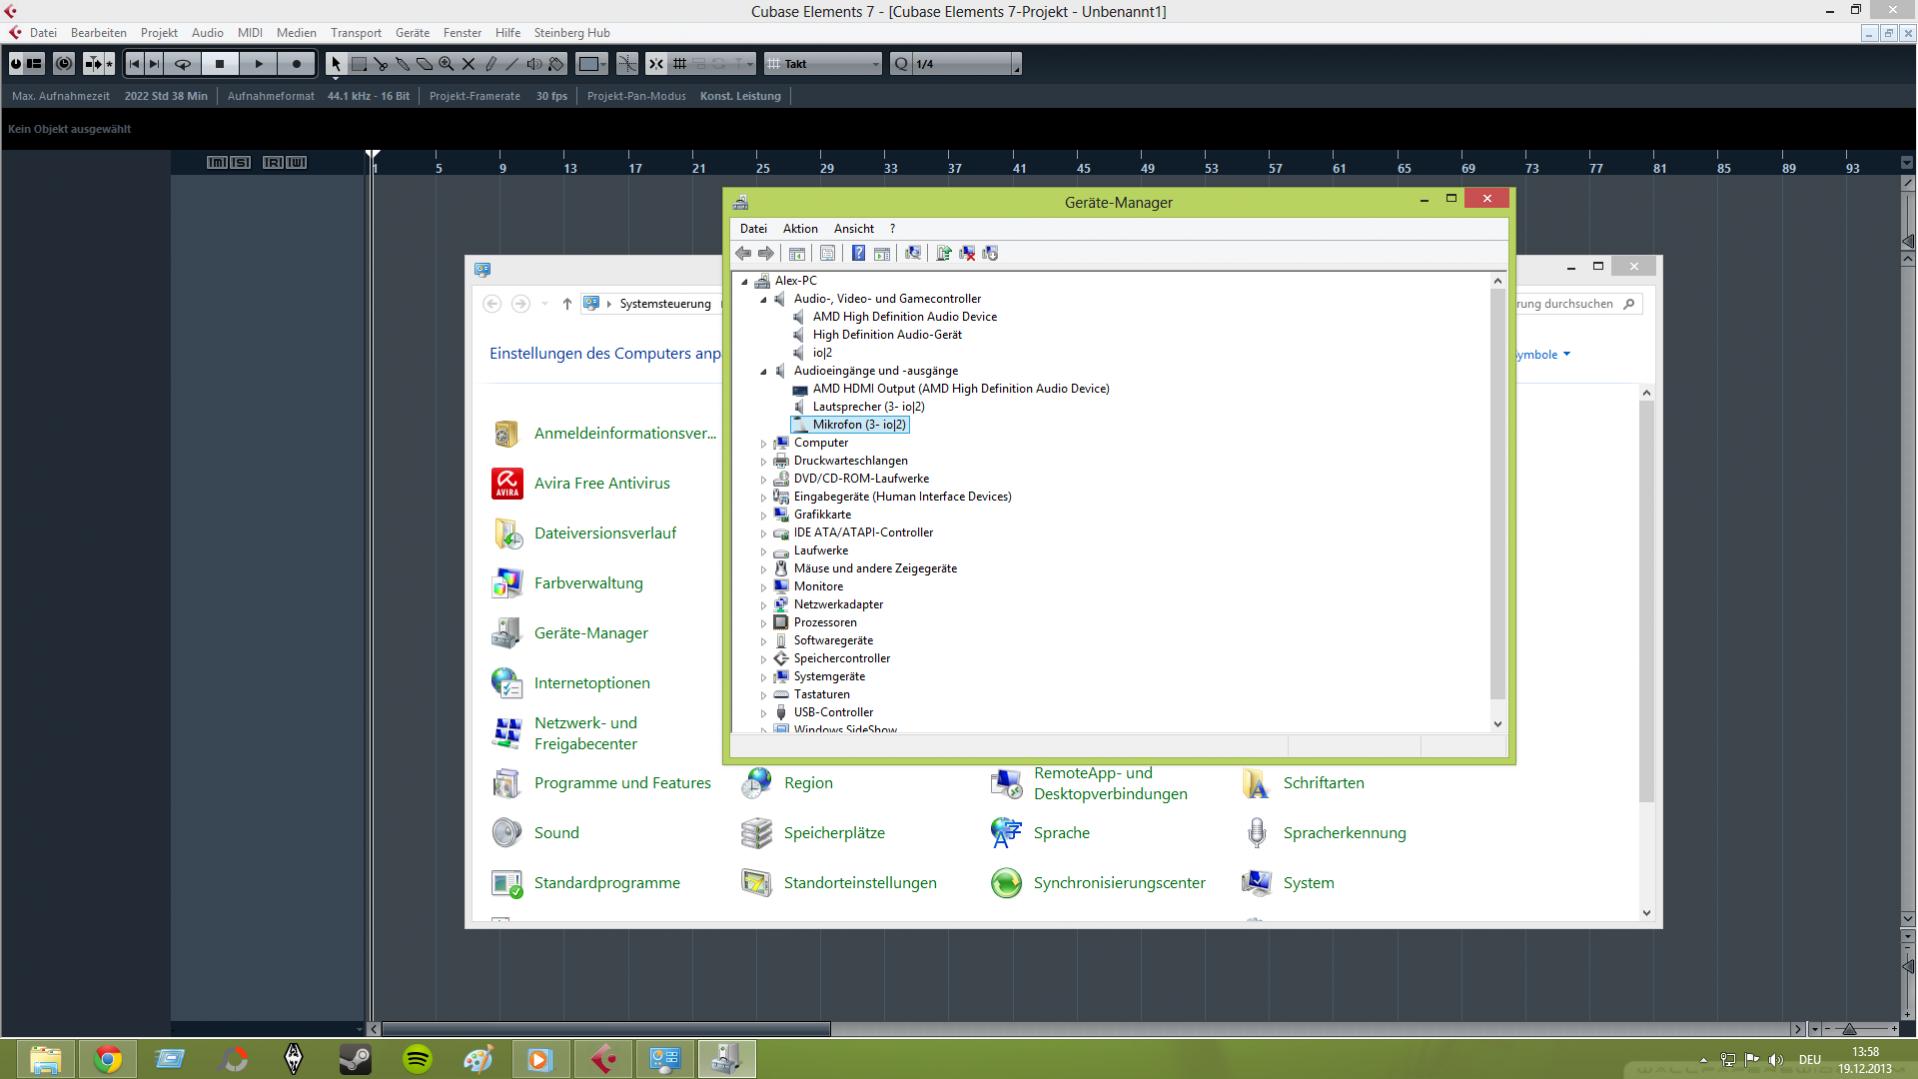The width and height of the screenshot is (1918, 1079).
Task: Open Steinberg Hub menu
Action: tap(572, 33)
